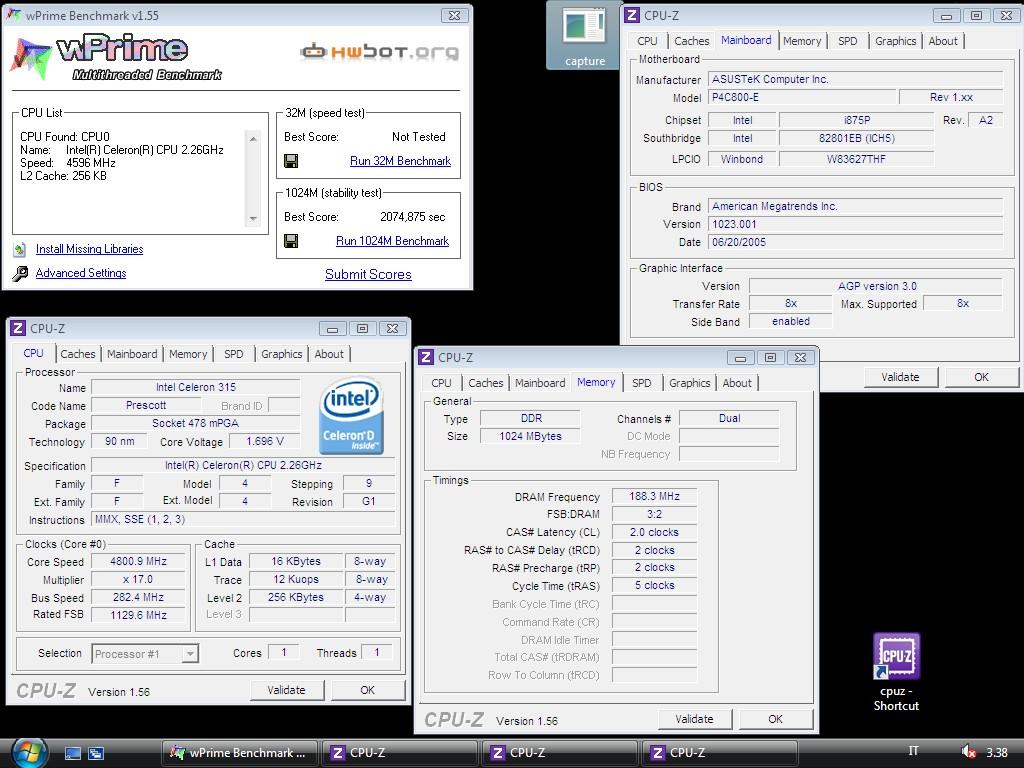Click the Switch between windows quick launch icon
Viewport: 1024px width, 768px height.
[96, 753]
